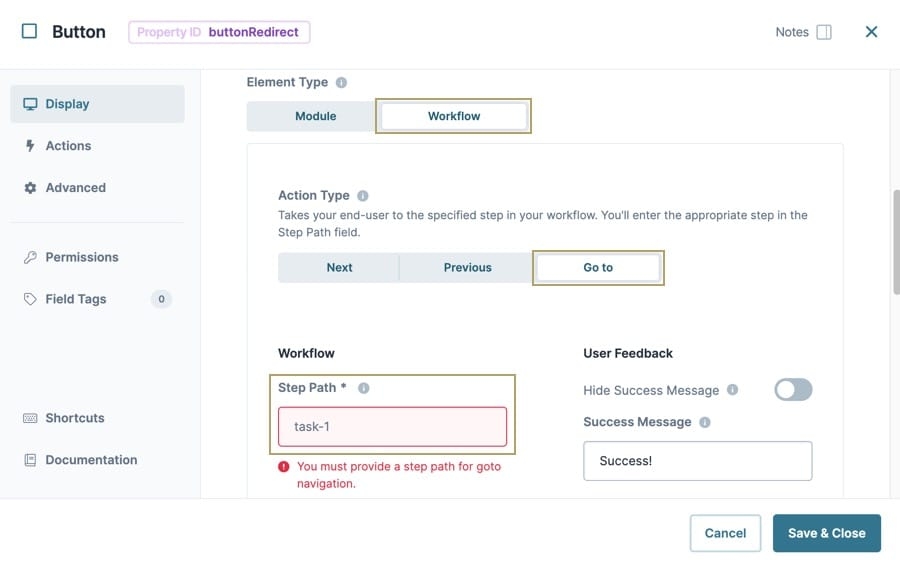Viewport: 900px width, 564px height.
Task: Choose the Next action type
Action: tap(339, 267)
